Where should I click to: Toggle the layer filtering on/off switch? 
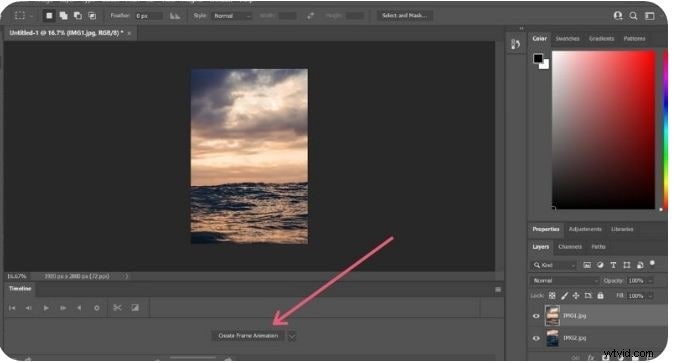click(653, 263)
